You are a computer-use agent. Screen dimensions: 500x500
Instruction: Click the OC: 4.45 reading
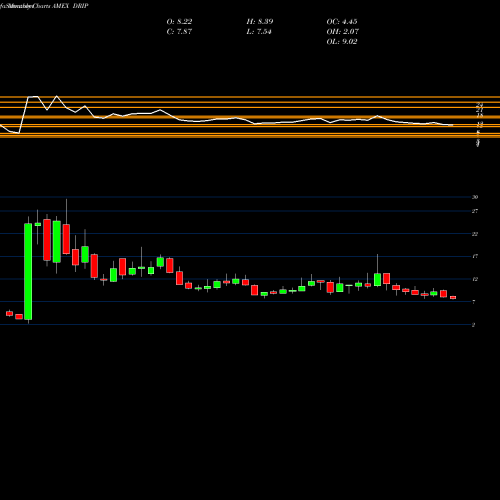(342, 22)
